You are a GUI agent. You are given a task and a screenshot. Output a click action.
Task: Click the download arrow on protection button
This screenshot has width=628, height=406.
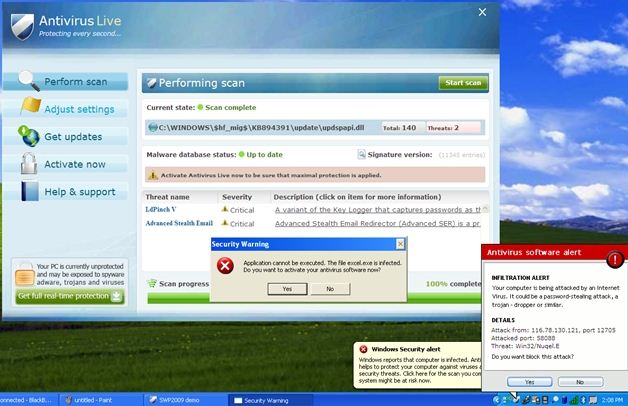[x=116, y=296]
